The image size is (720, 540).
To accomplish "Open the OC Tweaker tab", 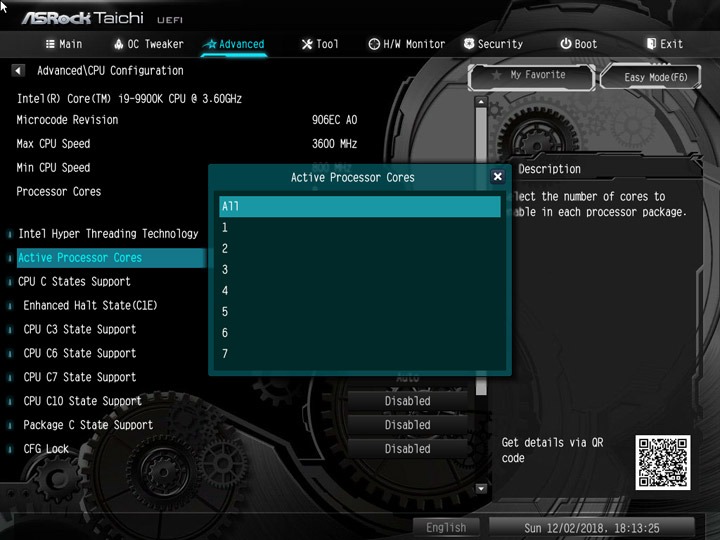I will point(148,44).
